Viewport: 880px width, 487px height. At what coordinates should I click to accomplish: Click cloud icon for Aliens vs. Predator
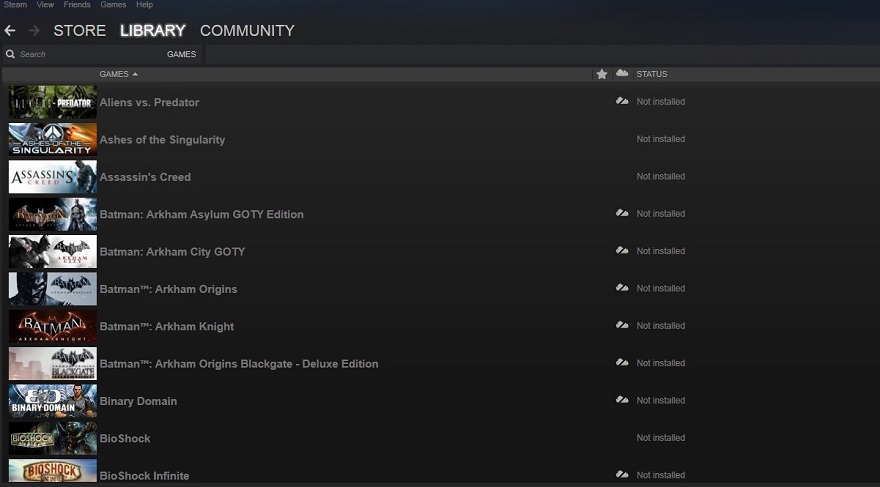coord(622,101)
